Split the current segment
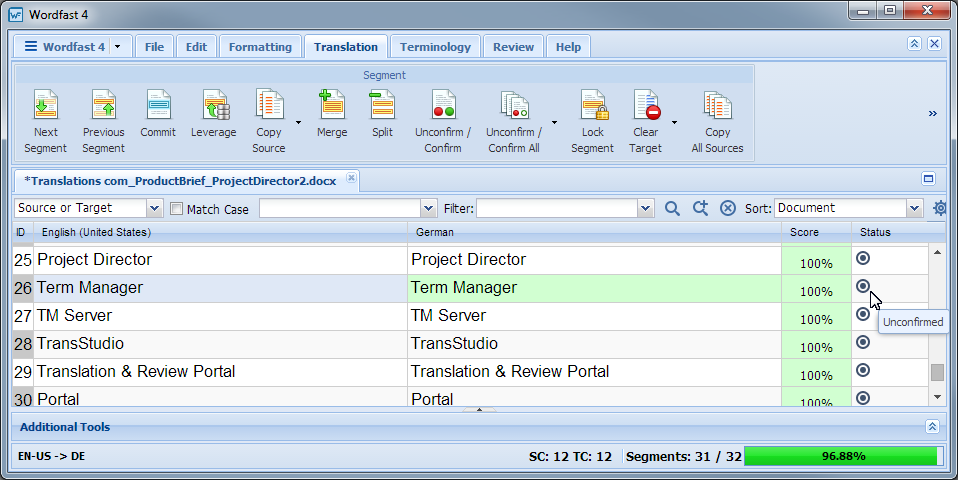 (382, 114)
